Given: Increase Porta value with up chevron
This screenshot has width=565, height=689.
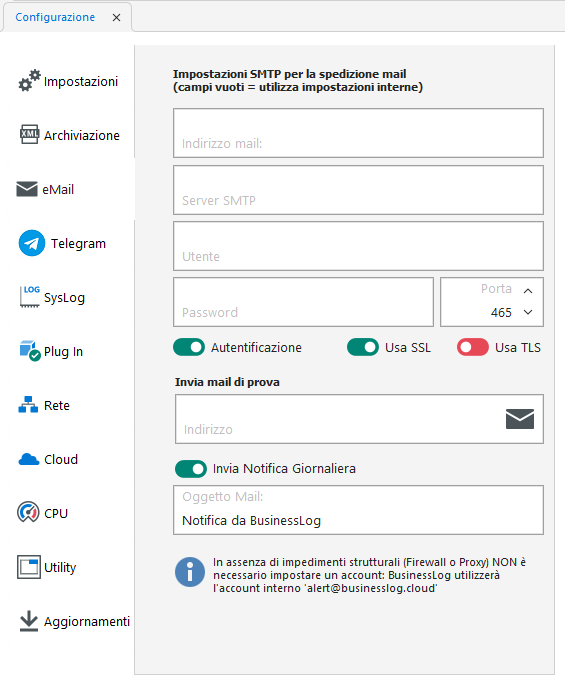Looking at the screenshot, I should tap(528, 291).
